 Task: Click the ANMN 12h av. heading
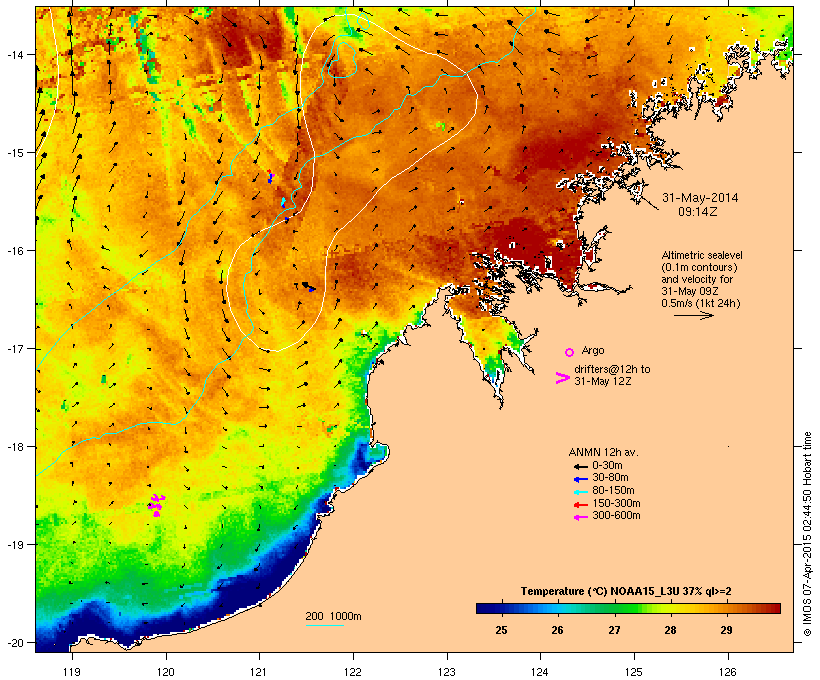tap(603, 452)
